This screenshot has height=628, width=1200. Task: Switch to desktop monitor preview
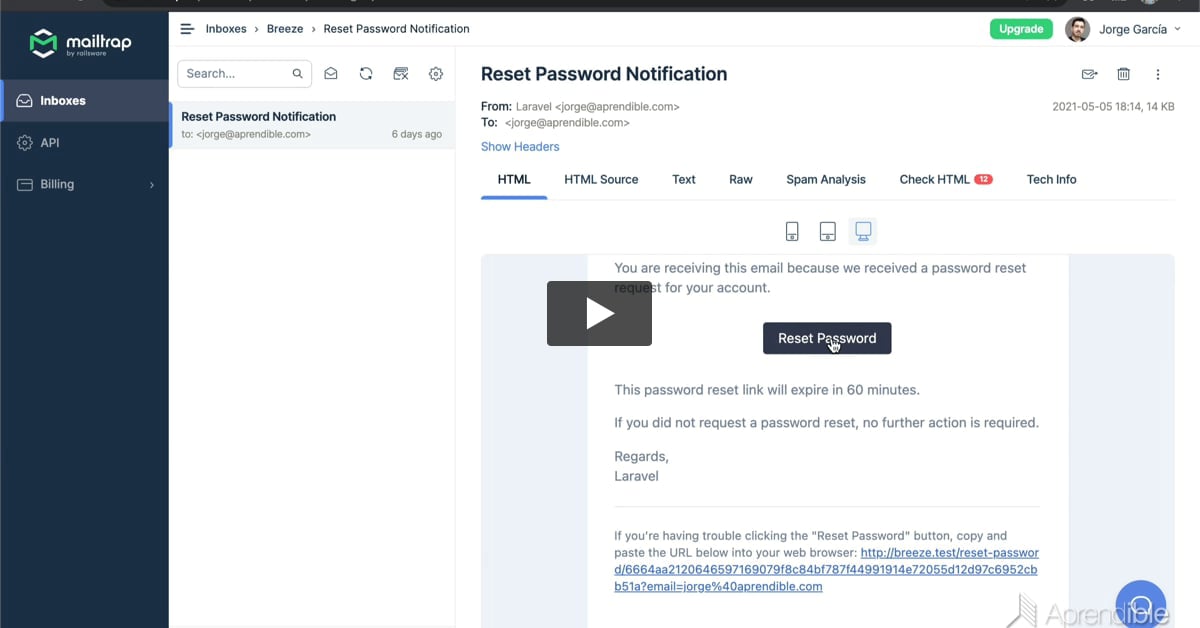pos(864,232)
